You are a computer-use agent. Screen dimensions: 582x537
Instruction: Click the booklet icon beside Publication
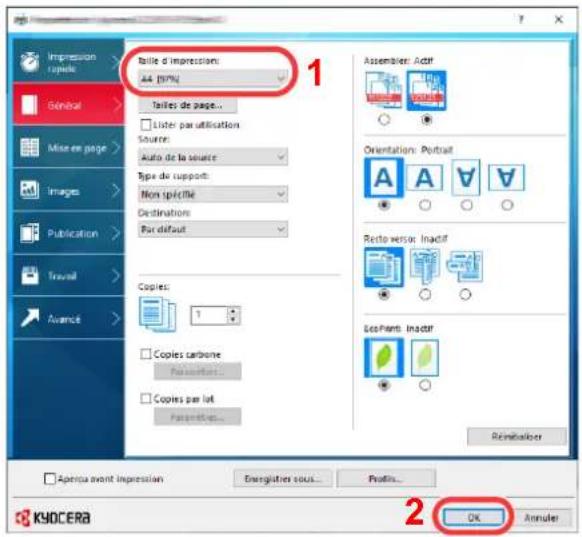tap(29, 233)
